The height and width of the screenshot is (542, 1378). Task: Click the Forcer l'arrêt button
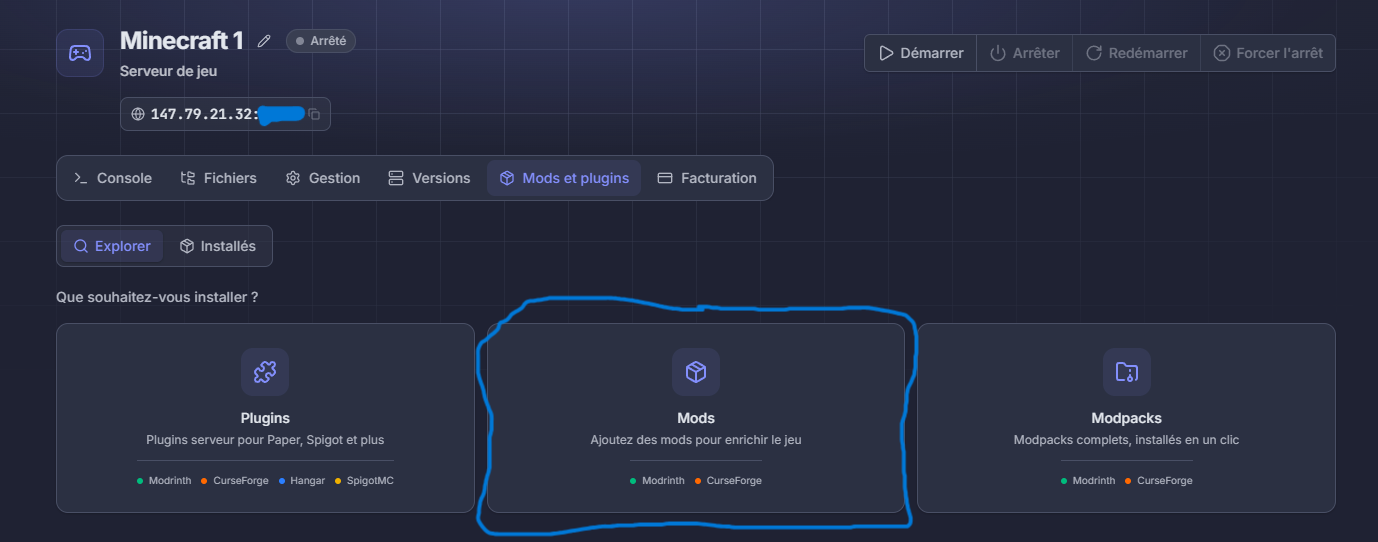(1268, 53)
